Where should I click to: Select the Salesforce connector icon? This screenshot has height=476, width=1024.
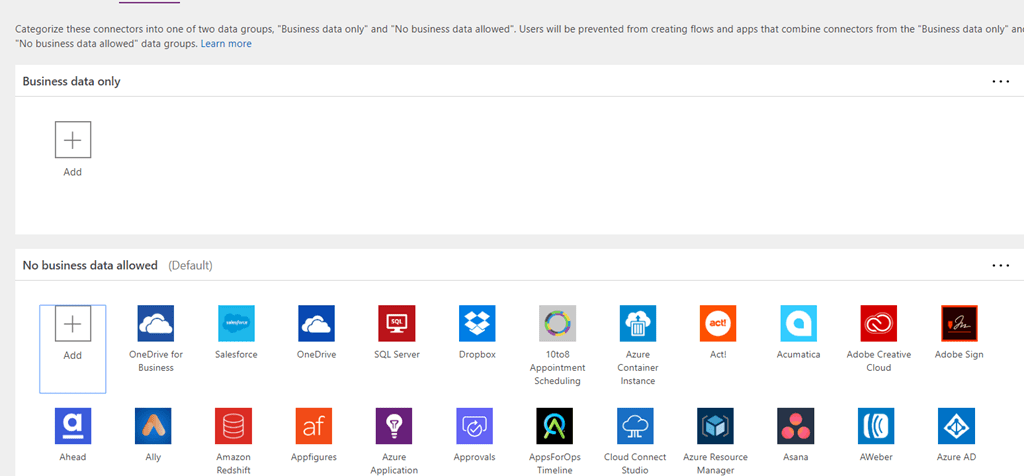236,323
